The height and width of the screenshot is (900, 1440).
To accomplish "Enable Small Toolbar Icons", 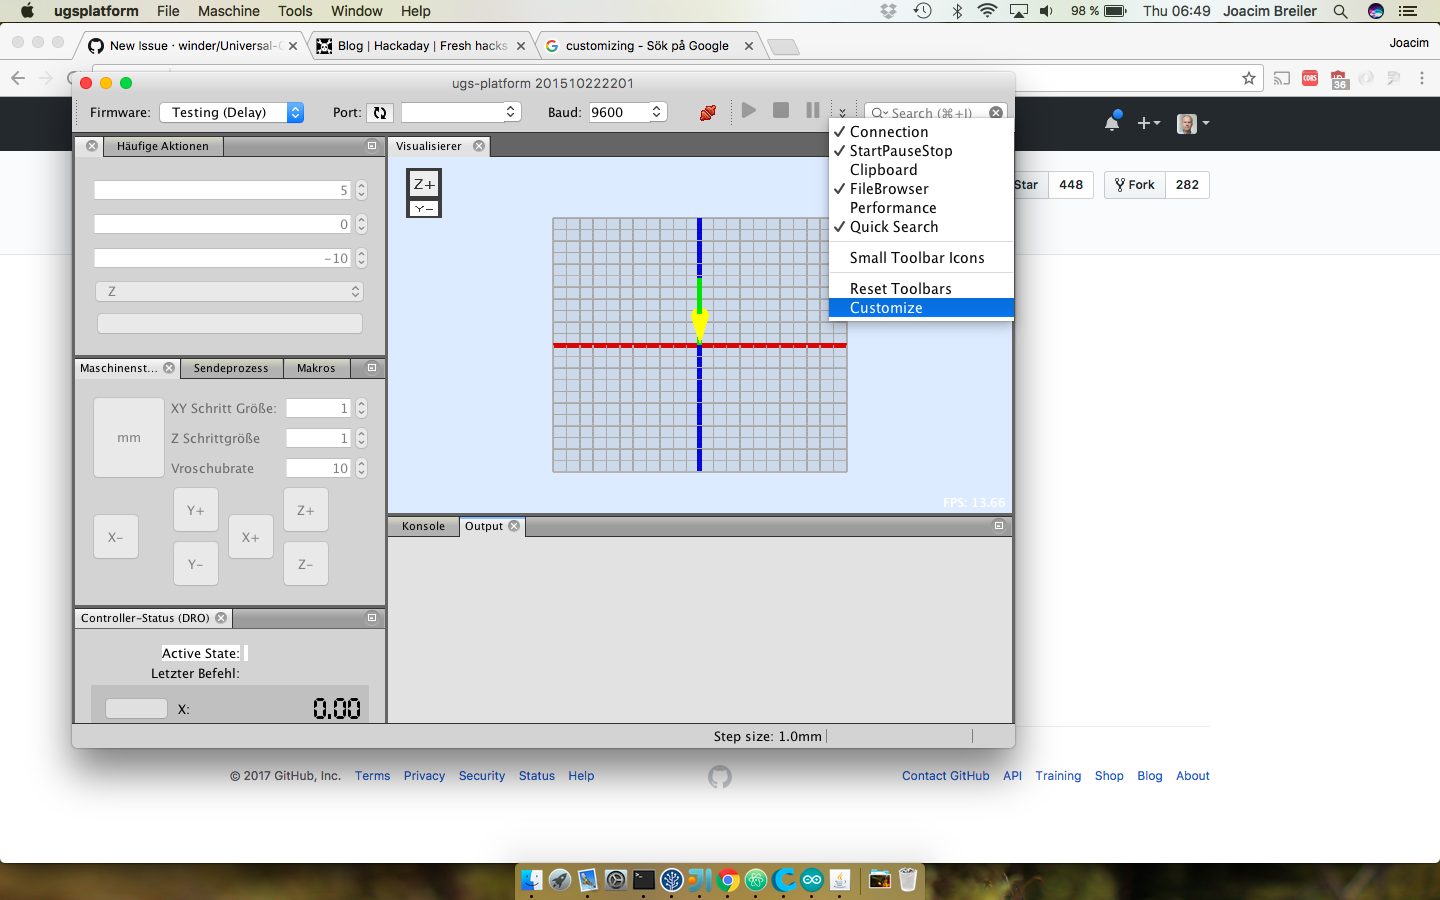I will (921, 258).
